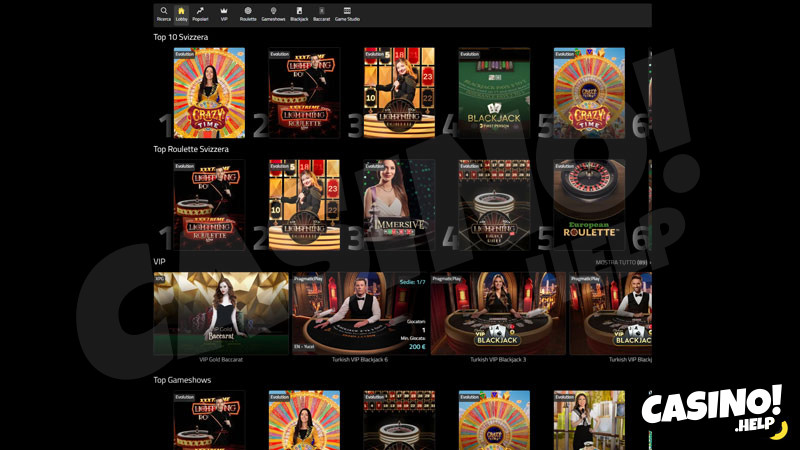This screenshot has width=800, height=450.
Task: Click Mostra Tutto link in VIP section
Action: pyautogui.click(x=620, y=262)
